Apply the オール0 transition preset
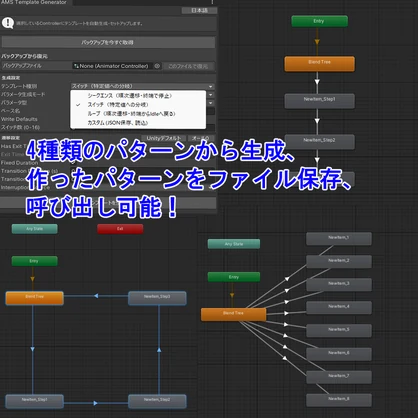 [200, 138]
